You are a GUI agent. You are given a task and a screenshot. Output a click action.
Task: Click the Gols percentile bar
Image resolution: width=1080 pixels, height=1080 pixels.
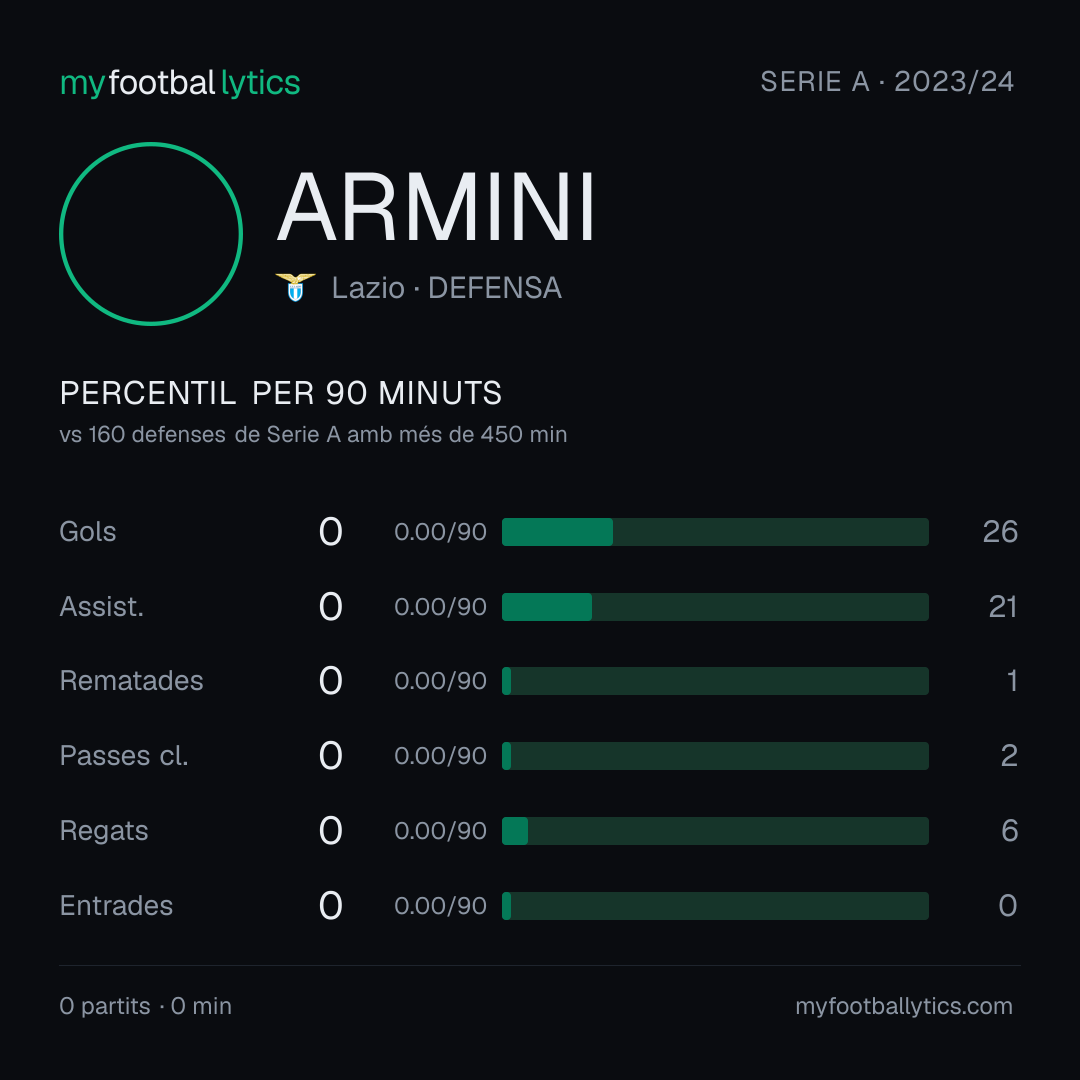[715, 532]
